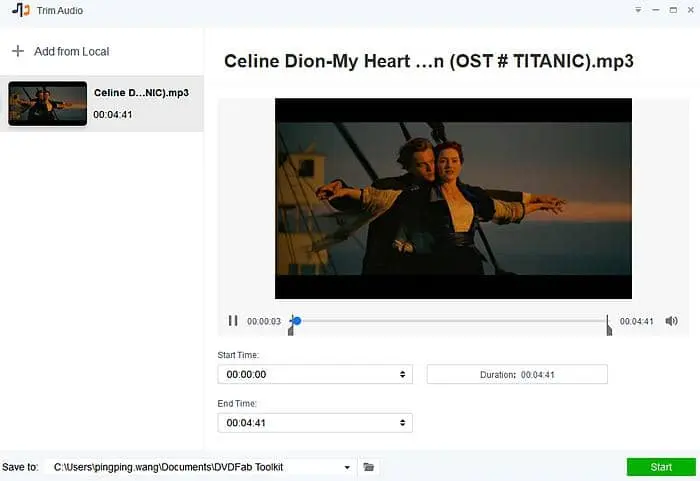Click the video preview of Titanic scene
Viewport: 700px width, 481px height.
pos(453,198)
